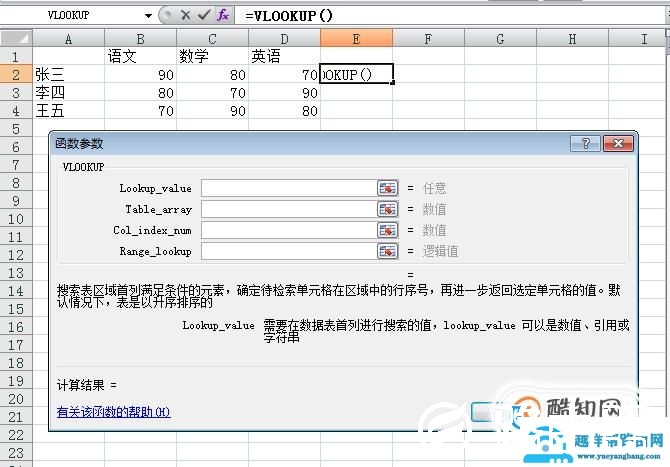Open the Name Box dropdown arrow

(148, 16)
